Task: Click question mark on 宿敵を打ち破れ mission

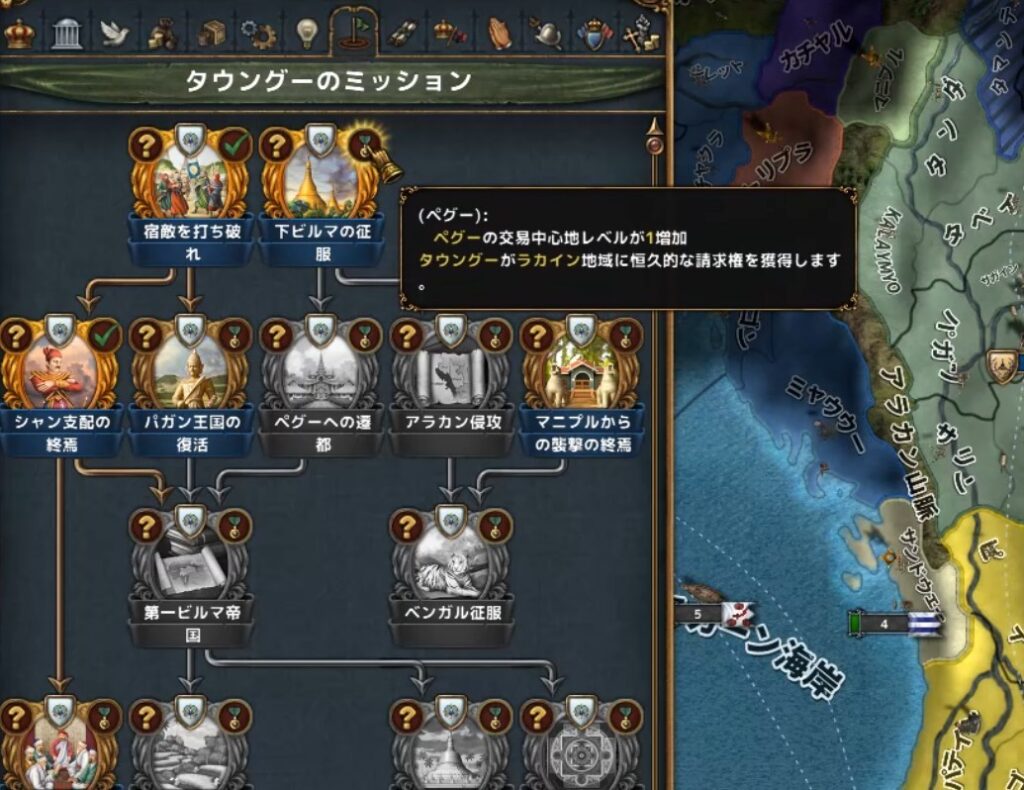Action: (146, 145)
